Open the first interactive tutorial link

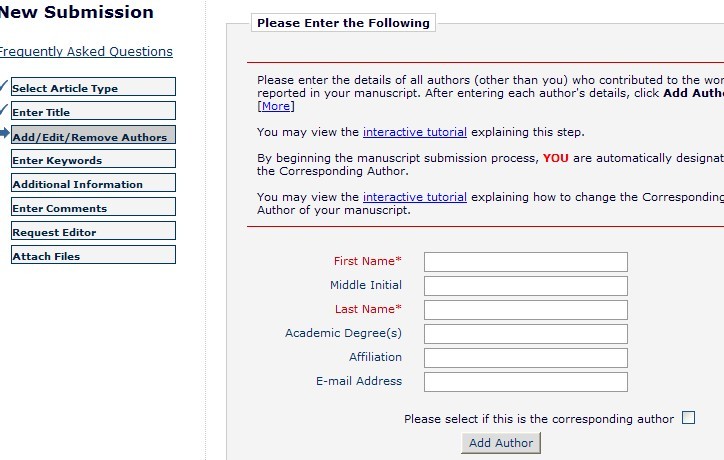coord(414,132)
